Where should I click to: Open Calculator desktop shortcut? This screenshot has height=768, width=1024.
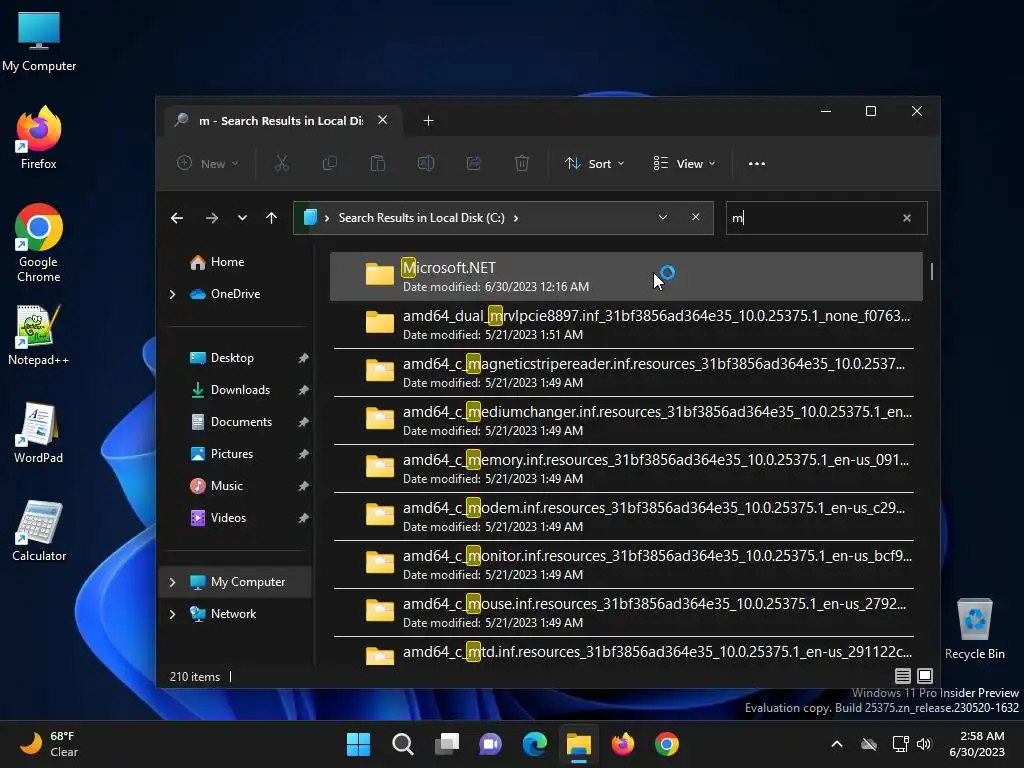pos(39,530)
